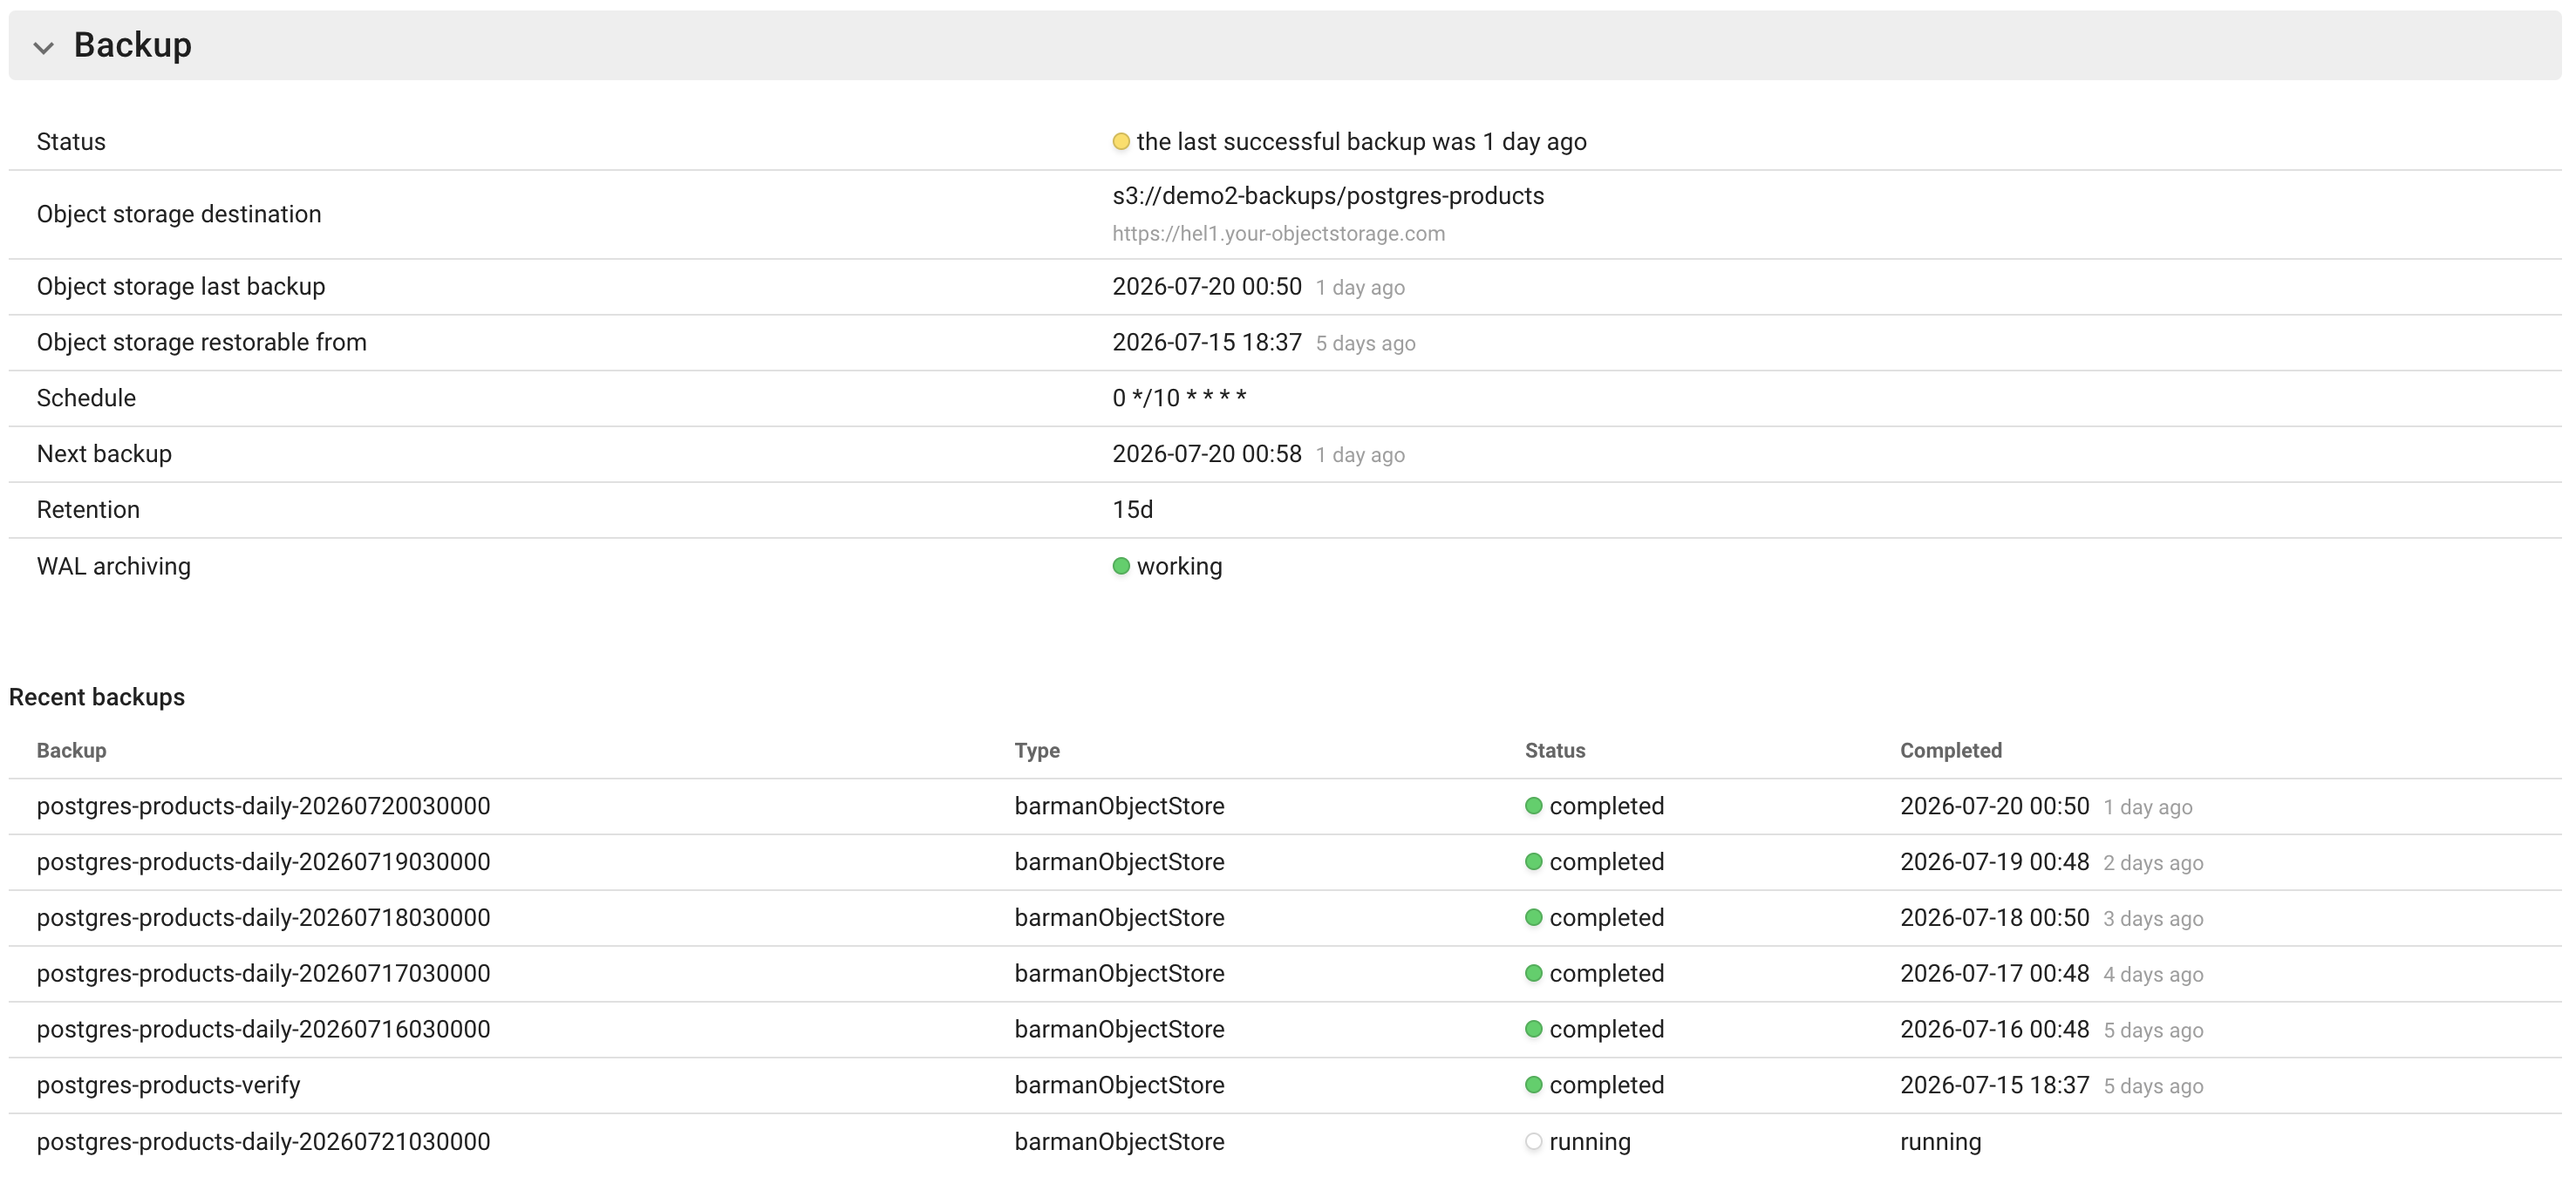
Task: Click barmanObjectStore type in daily-20260720030000 row
Action: 1119,806
